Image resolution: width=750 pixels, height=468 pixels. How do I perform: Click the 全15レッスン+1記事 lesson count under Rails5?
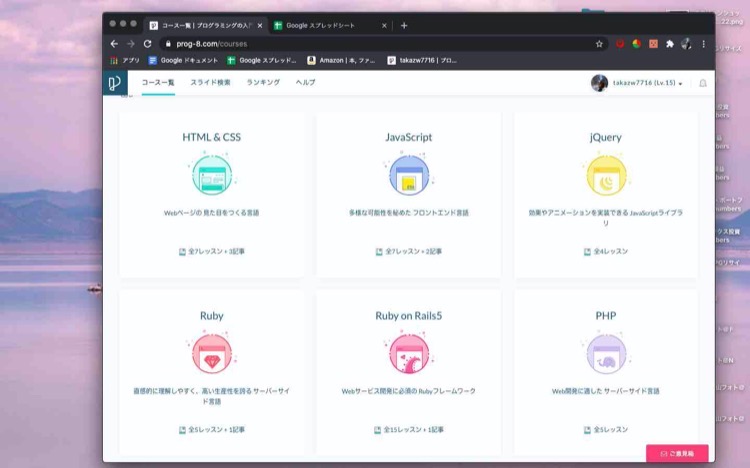pos(409,430)
